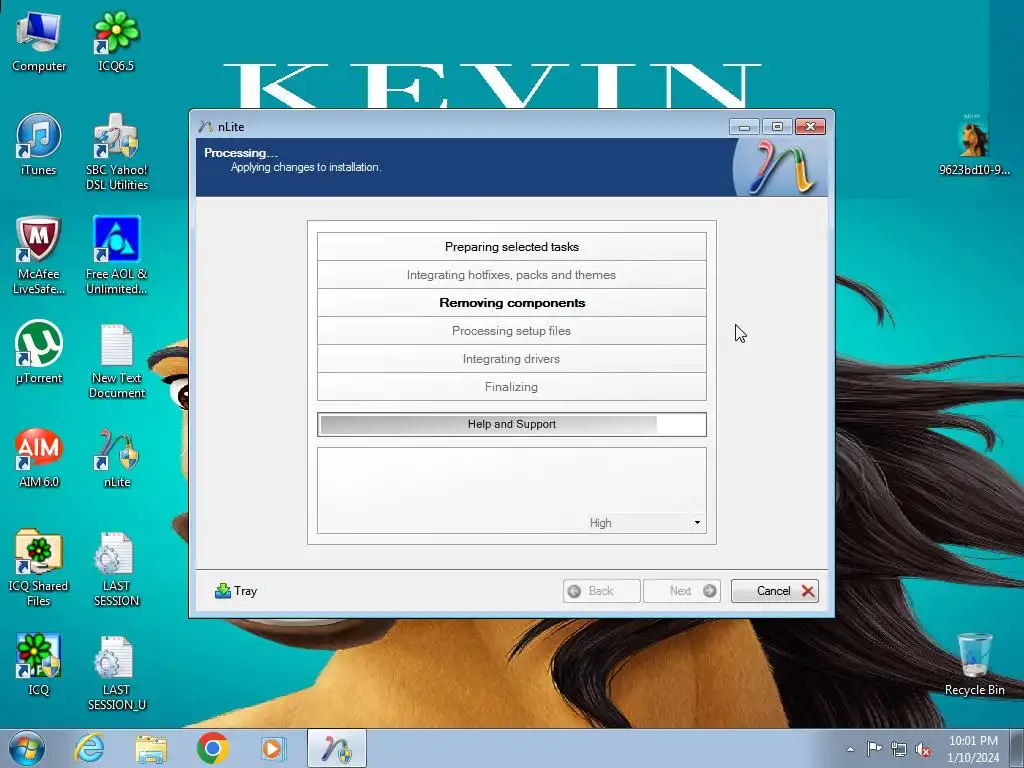Select the ICQ6.5 desktop shortcut
This screenshot has width=1024, height=768.
coord(116,42)
